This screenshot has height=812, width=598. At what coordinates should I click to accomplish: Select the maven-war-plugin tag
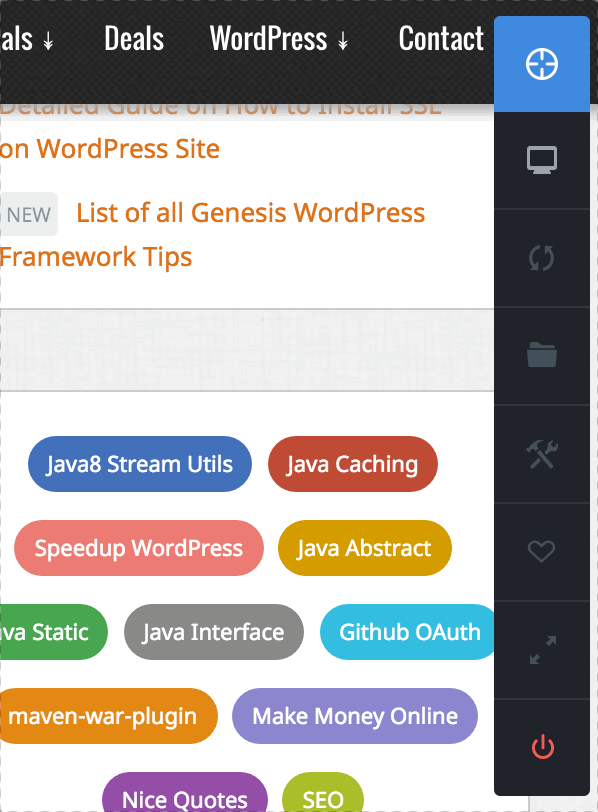[x=108, y=716]
